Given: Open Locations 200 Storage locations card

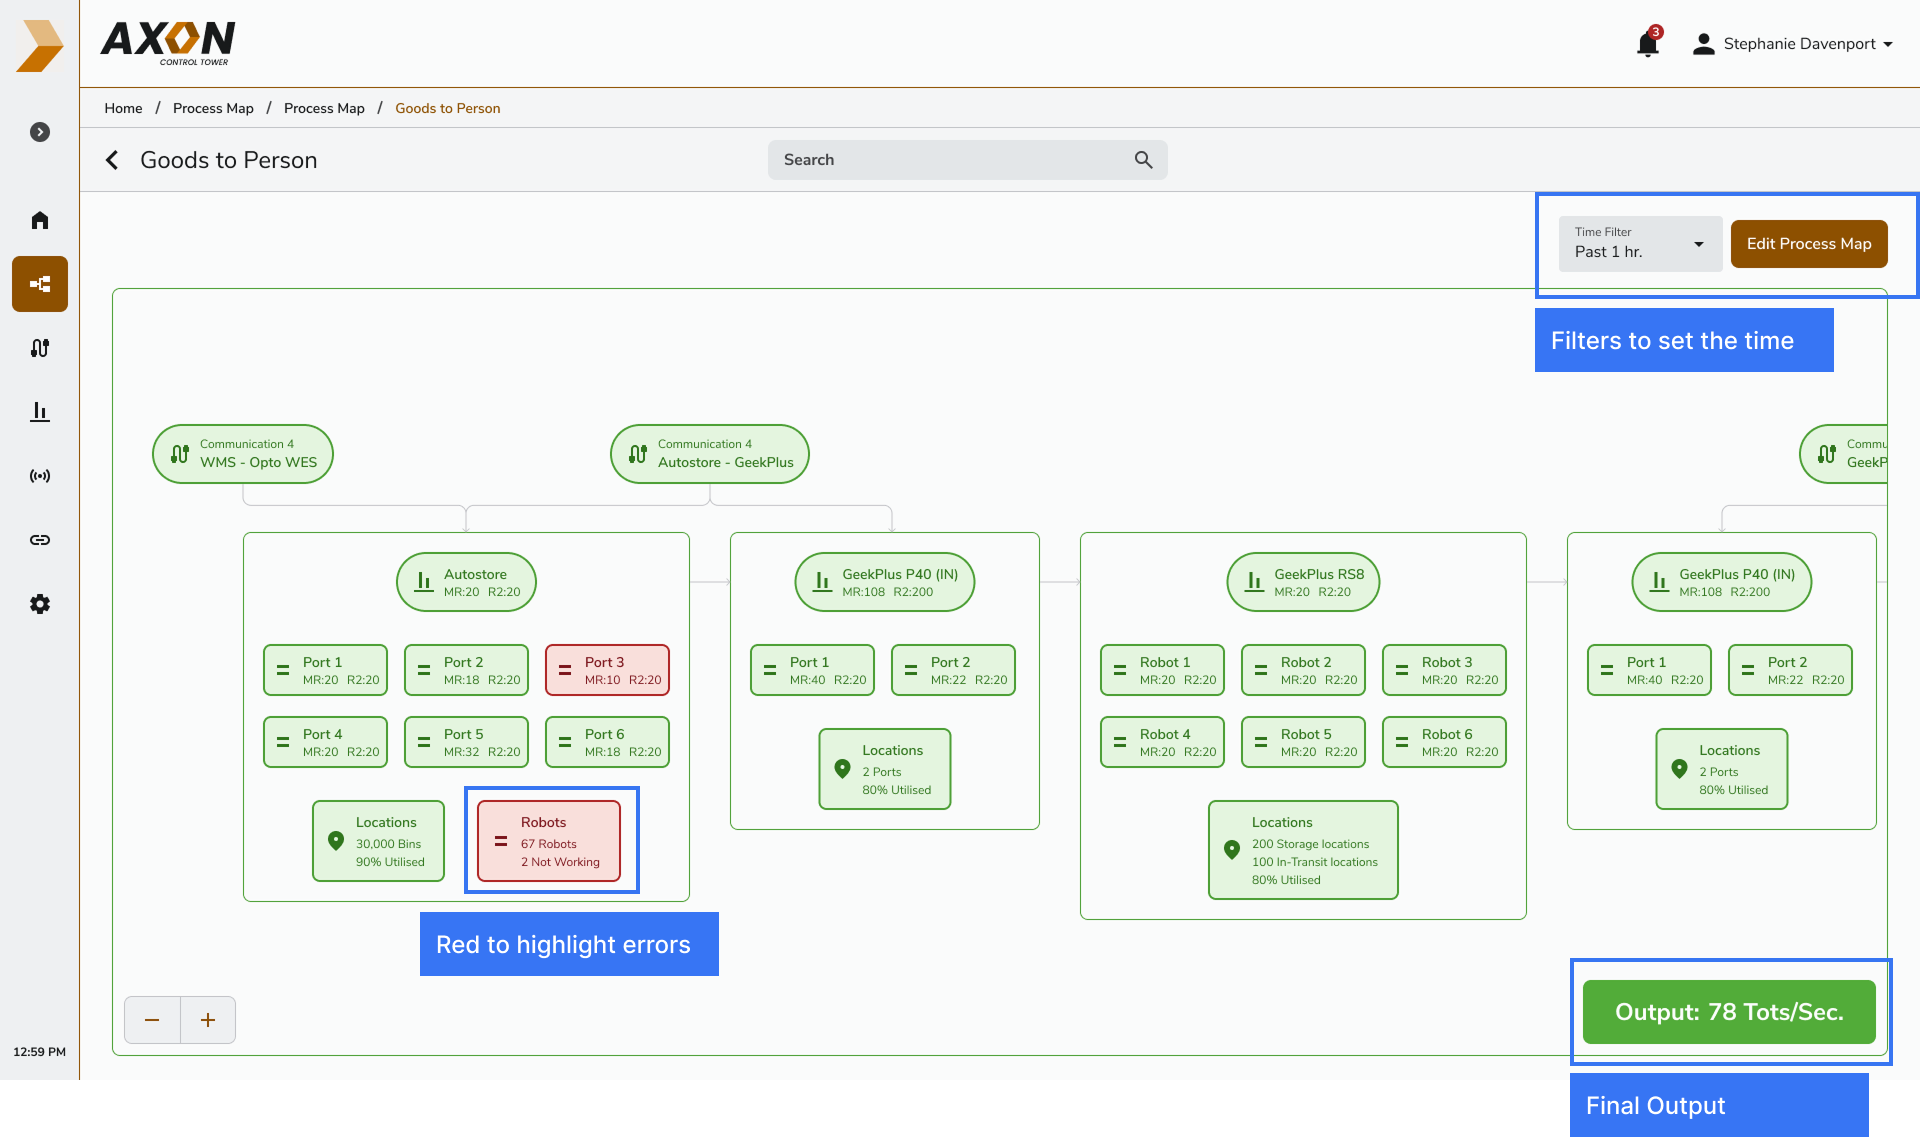Looking at the screenshot, I should pos(1303,850).
